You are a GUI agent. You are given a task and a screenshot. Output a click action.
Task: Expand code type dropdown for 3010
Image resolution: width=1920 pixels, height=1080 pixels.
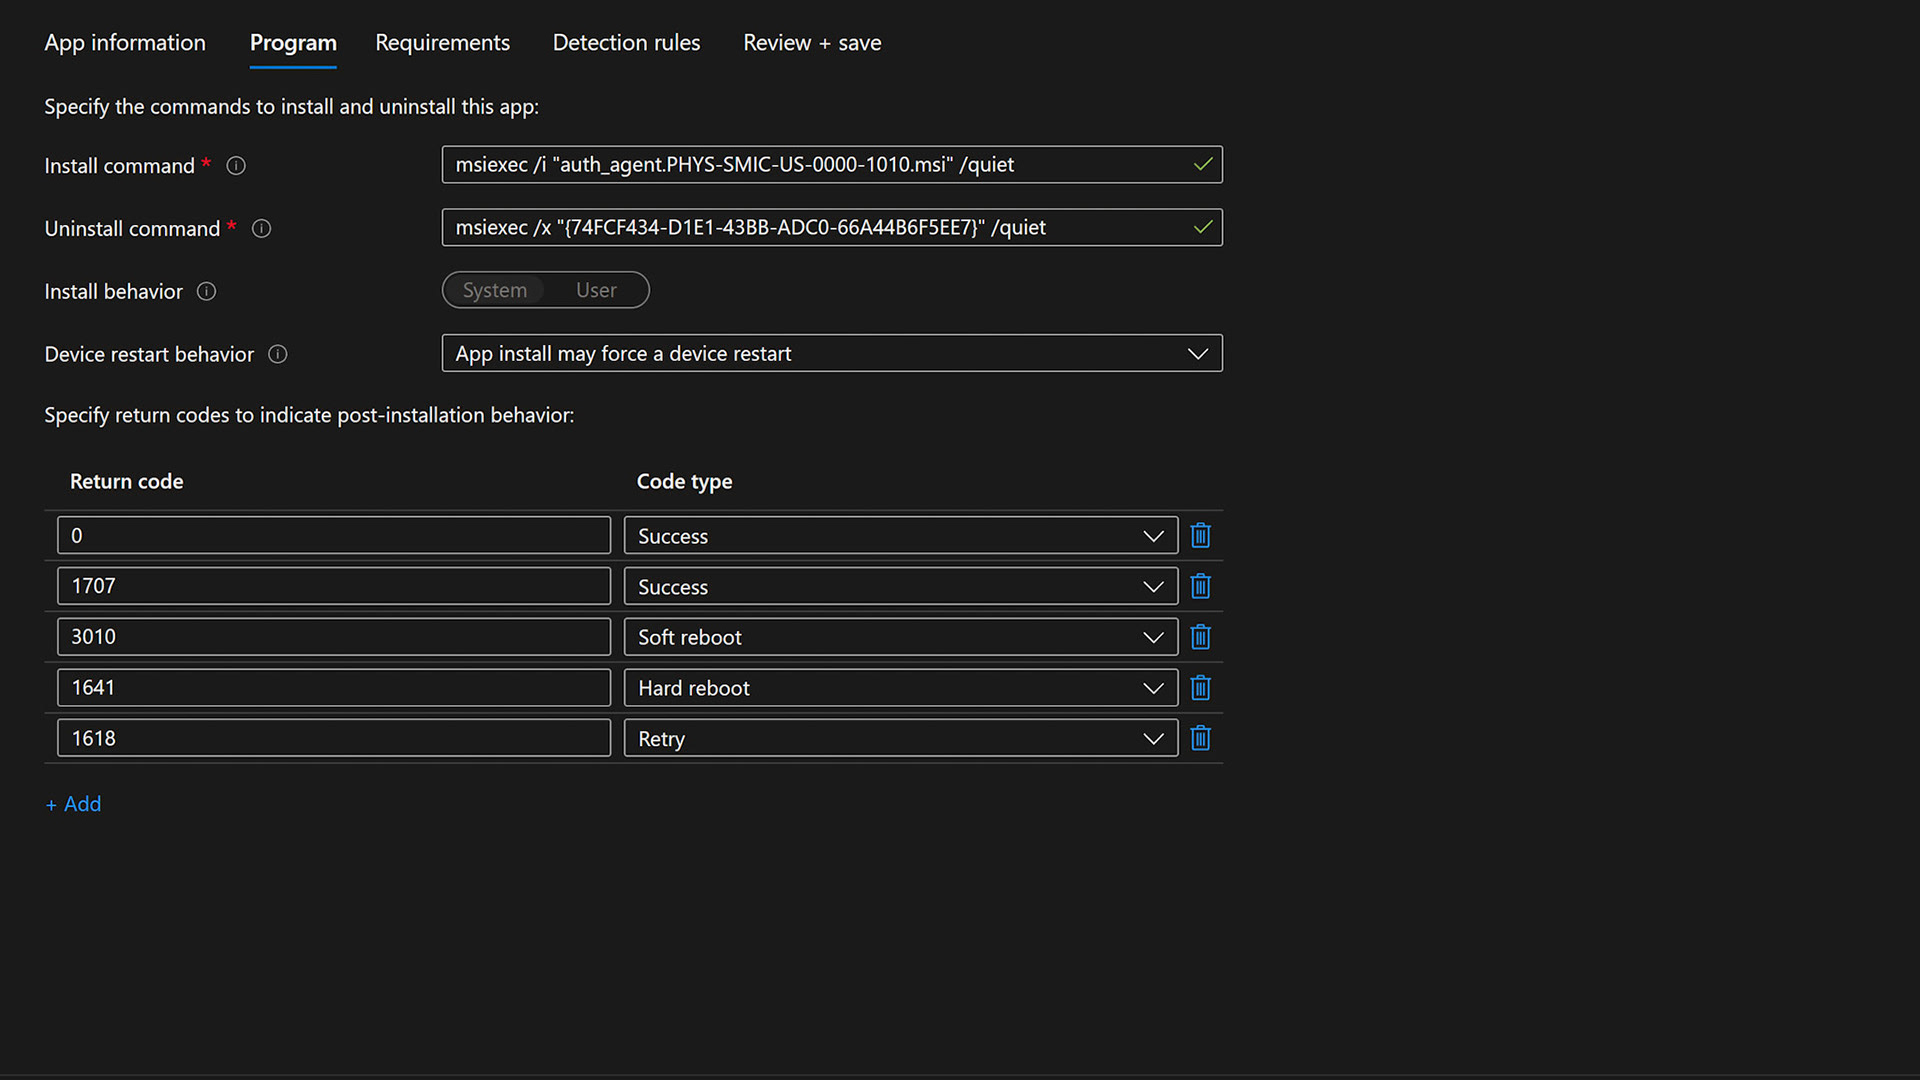[900, 637]
